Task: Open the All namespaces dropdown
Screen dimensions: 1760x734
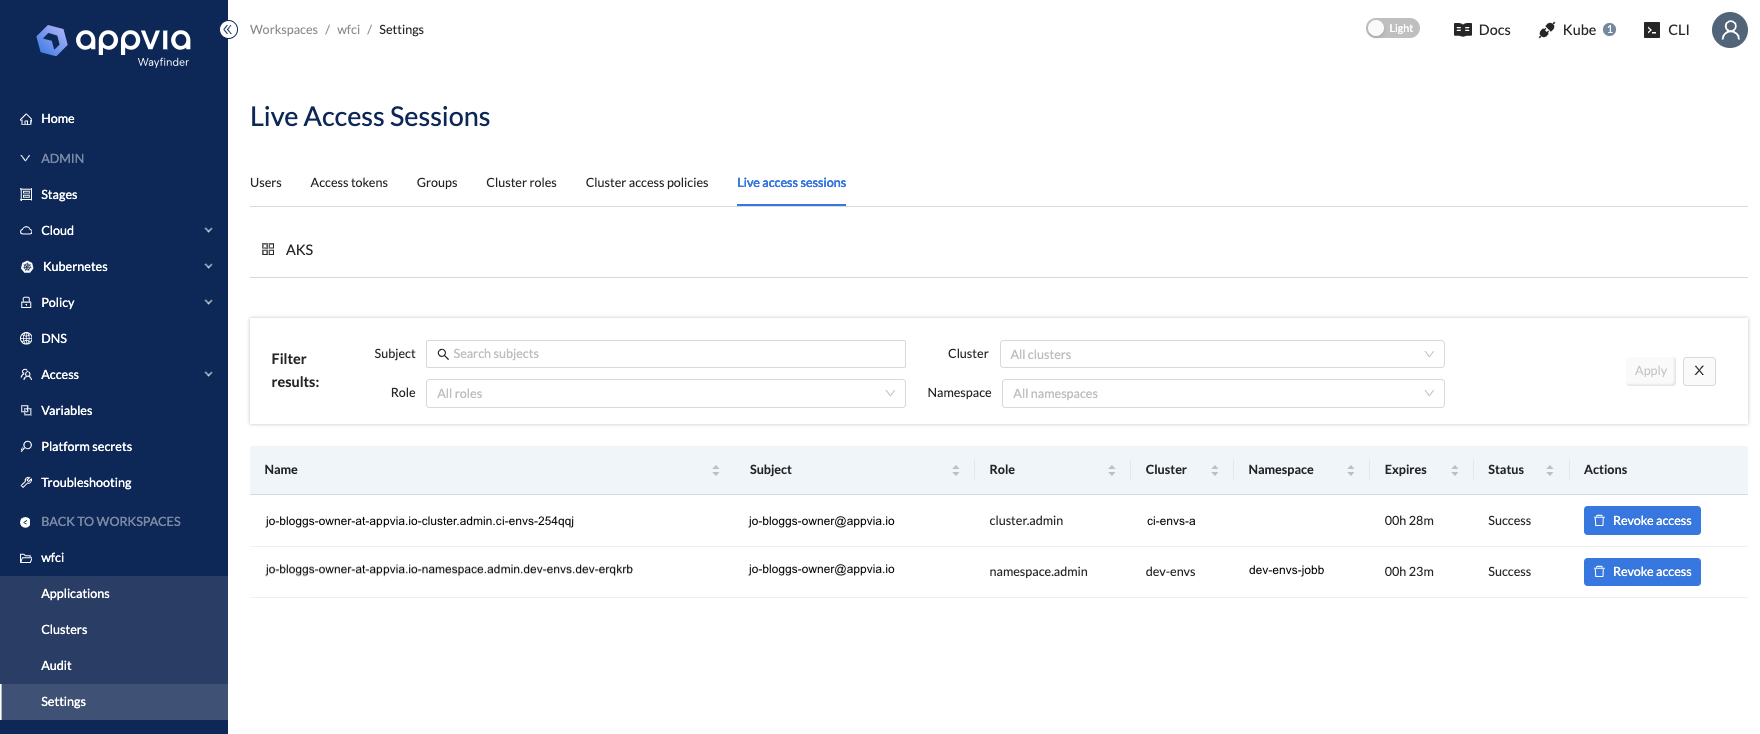Action: click(1222, 393)
